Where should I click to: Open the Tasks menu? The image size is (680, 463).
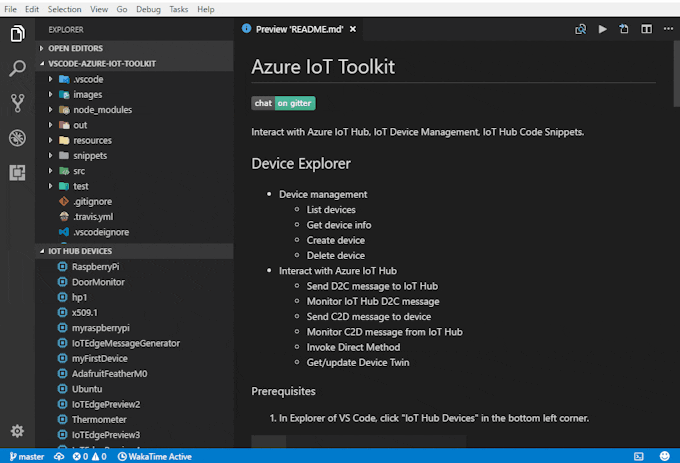pyautogui.click(x=179, y=9)
